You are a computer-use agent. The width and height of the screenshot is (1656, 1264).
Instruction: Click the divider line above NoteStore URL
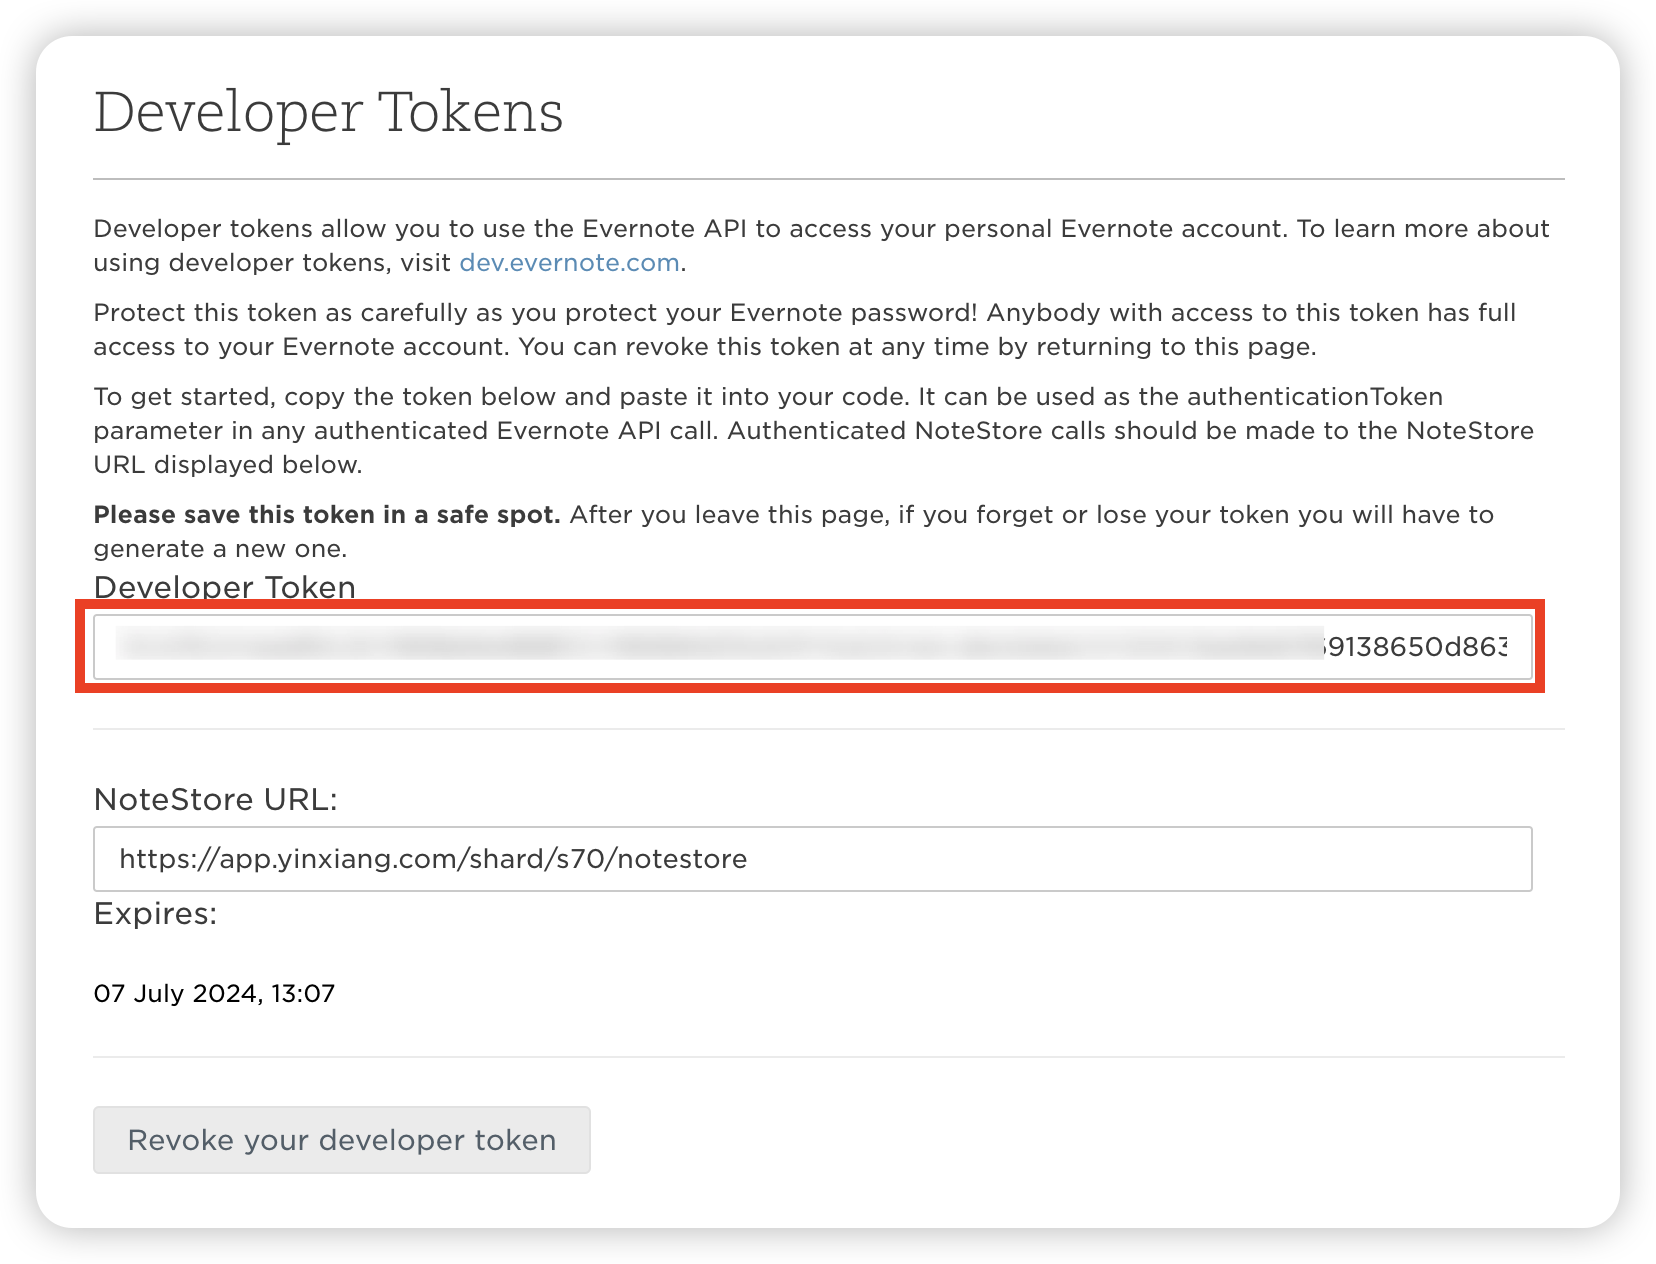pos(828,729)
